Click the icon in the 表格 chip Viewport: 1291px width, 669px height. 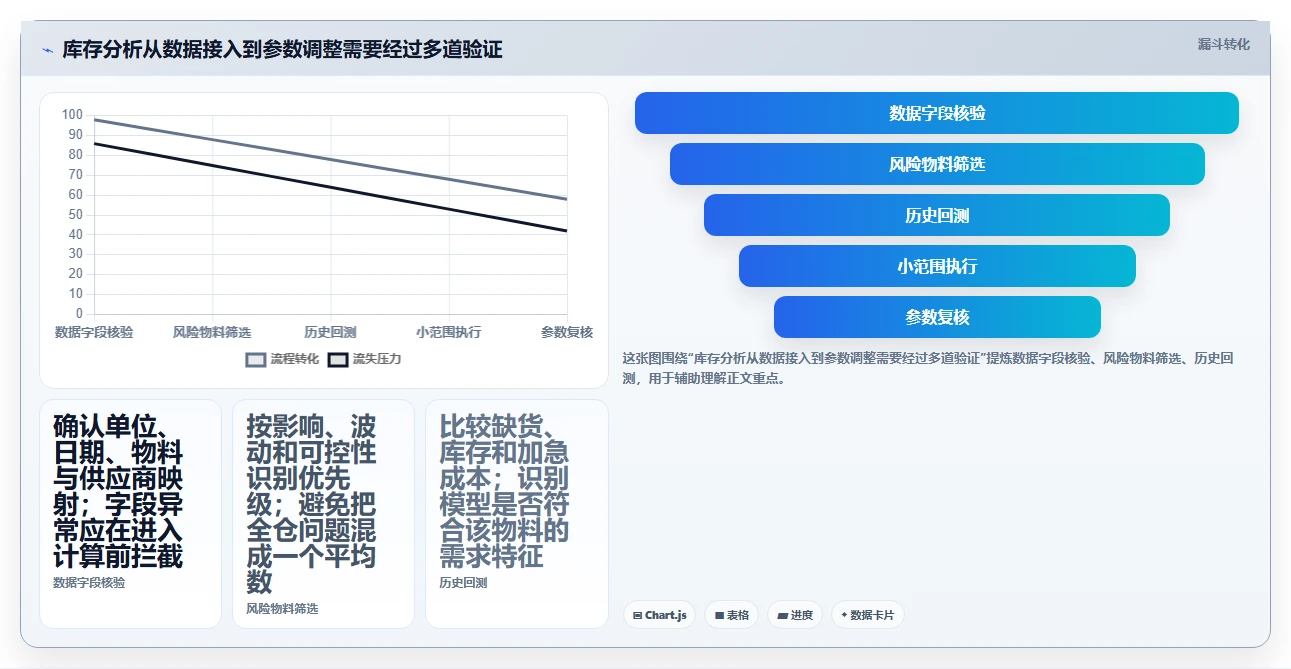719,616
